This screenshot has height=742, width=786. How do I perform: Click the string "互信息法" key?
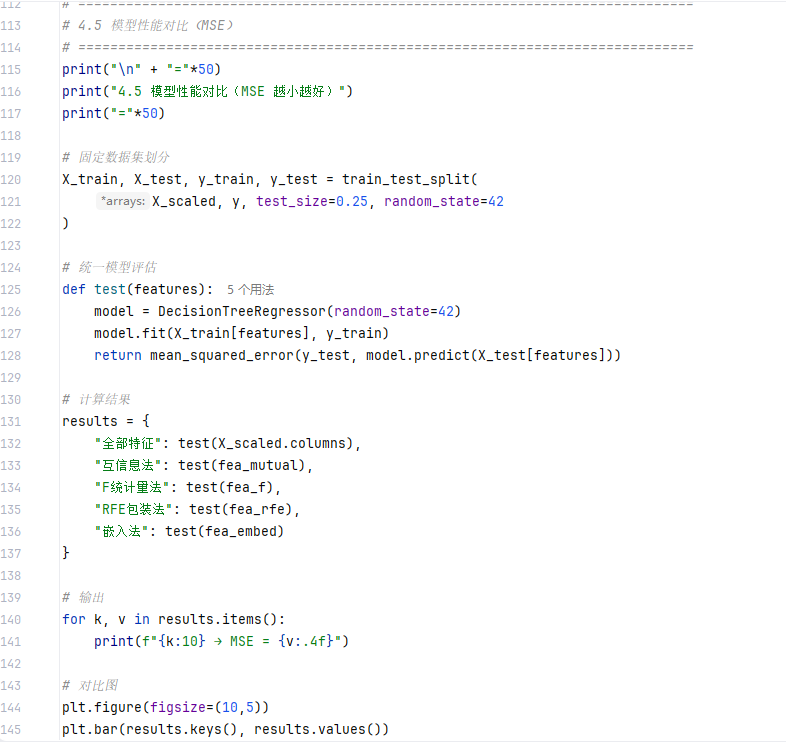coord(128,465)
